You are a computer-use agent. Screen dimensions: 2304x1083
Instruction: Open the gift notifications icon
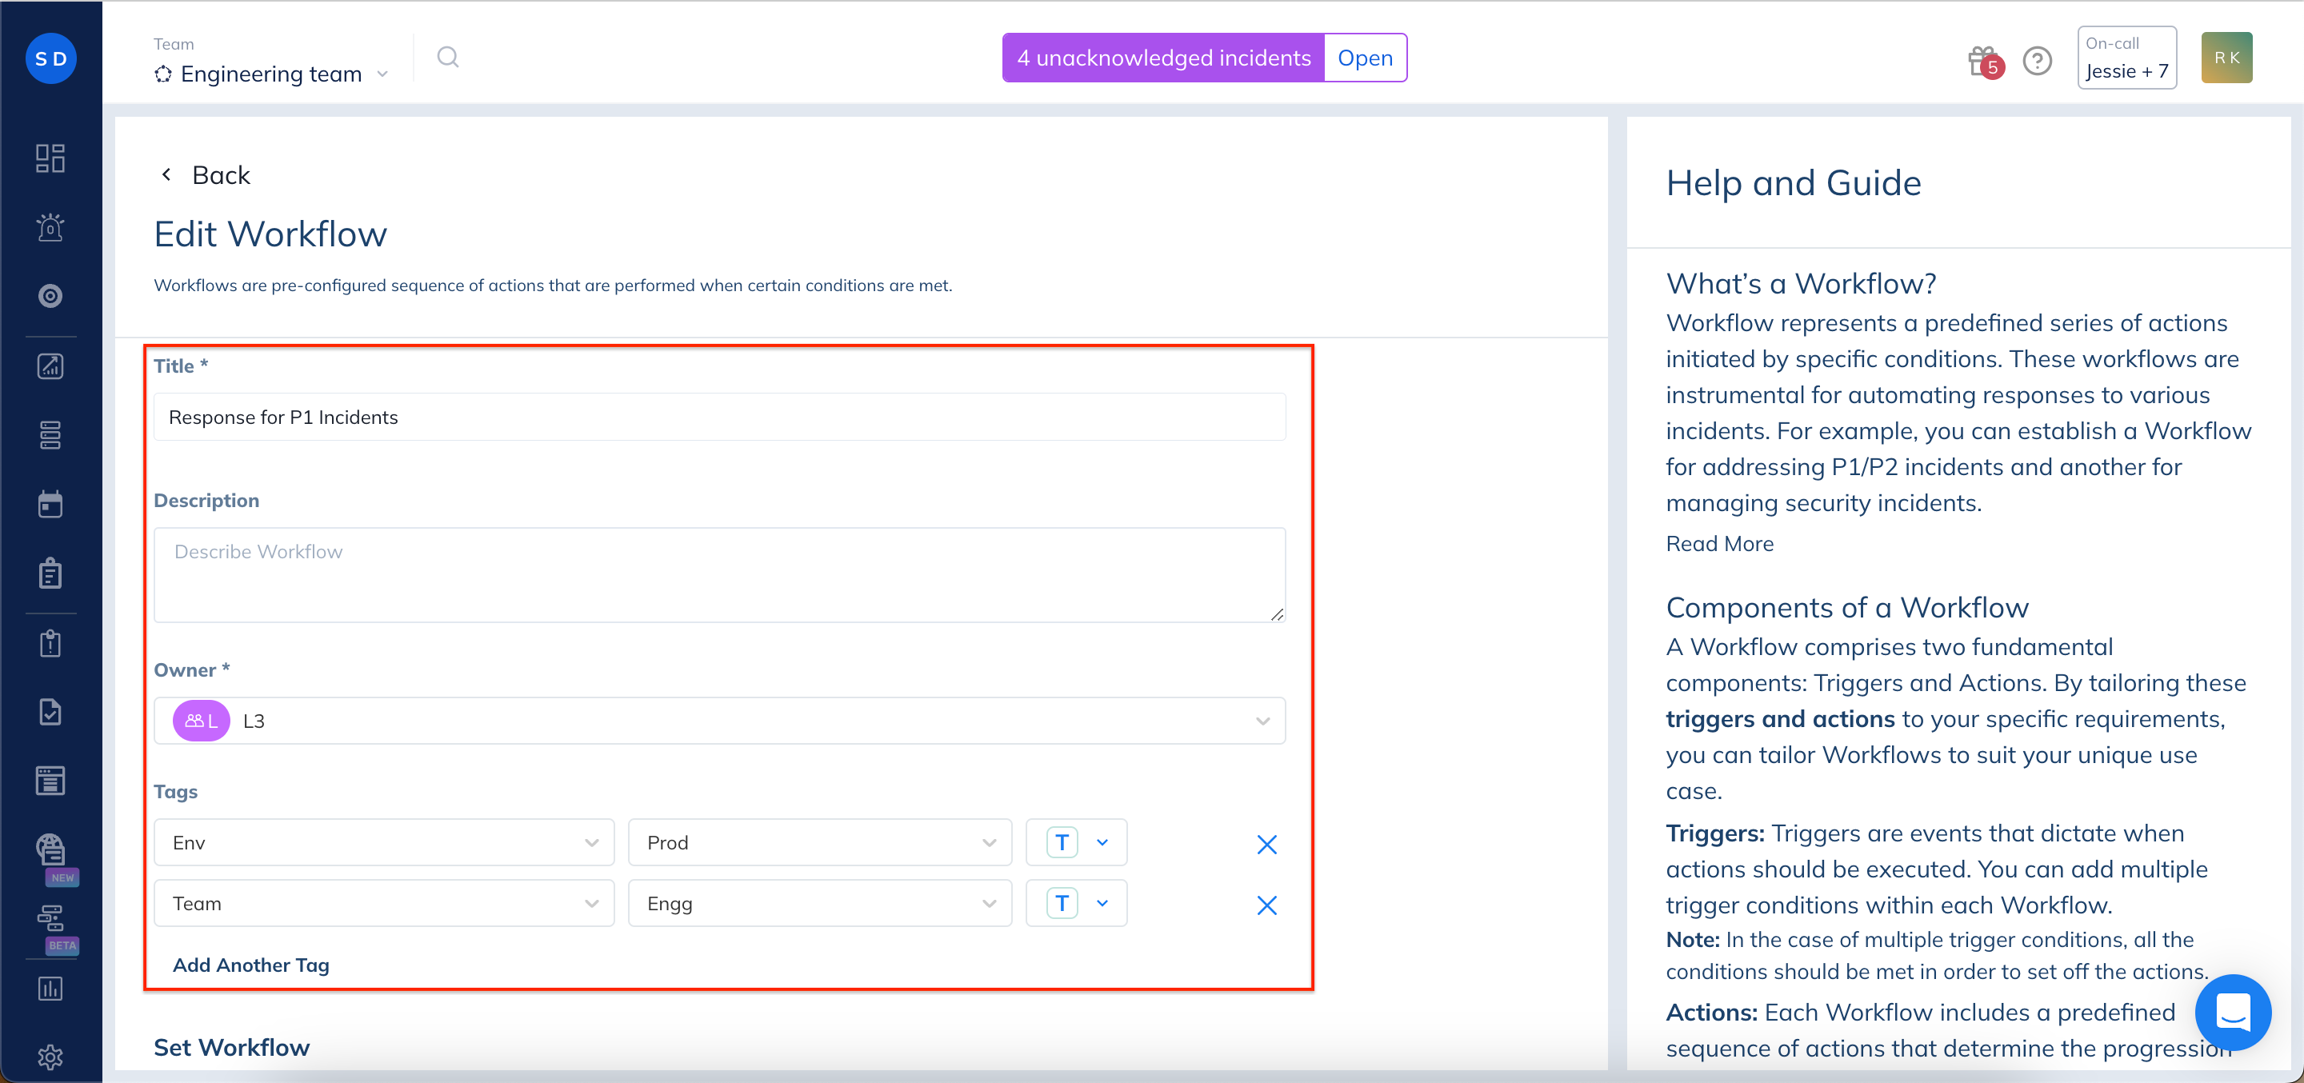point(1984,61)
